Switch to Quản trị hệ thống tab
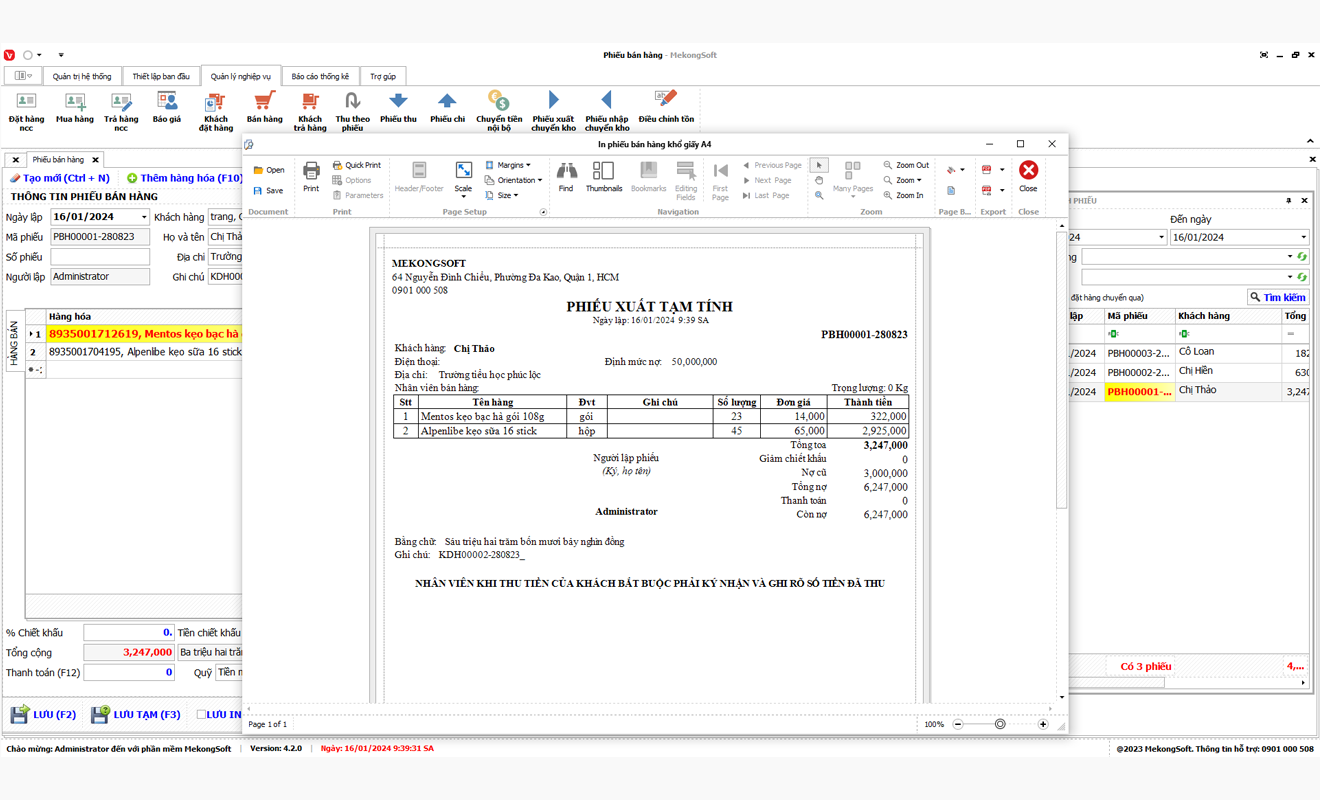The image size is (1320, 800). coord(82,76)
